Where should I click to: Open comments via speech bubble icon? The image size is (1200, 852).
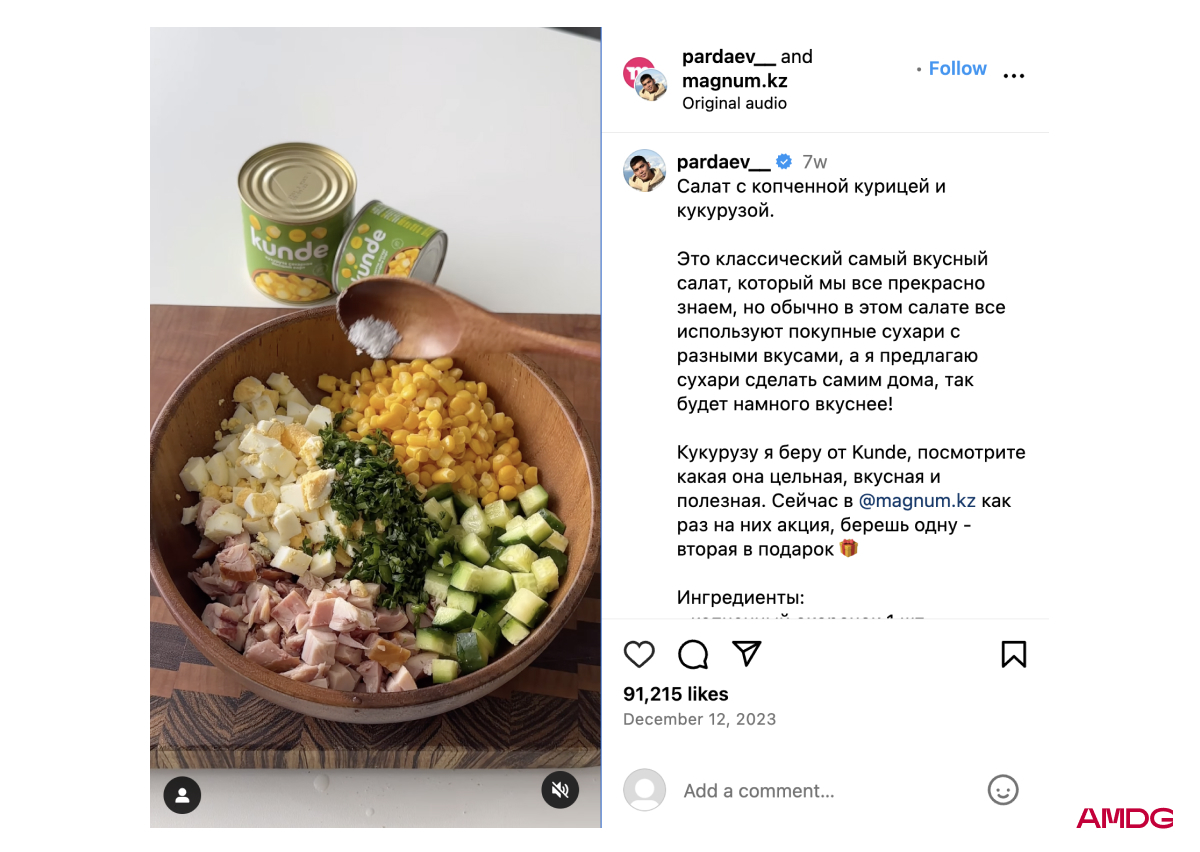pyautogui.click(x=693, y=655)
